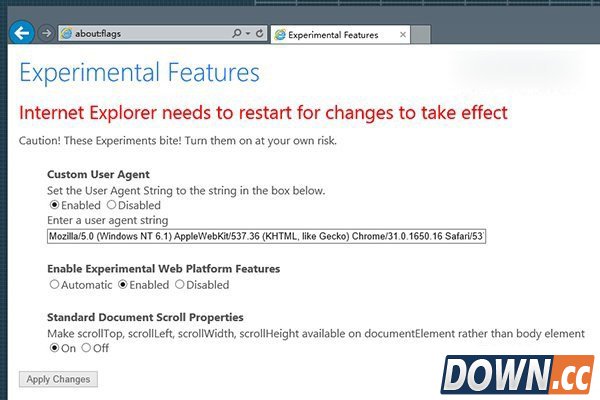Click the IE favicon on Experimental Features tab
This screenshot has width=600, height=400.
[x=279, y=34]
